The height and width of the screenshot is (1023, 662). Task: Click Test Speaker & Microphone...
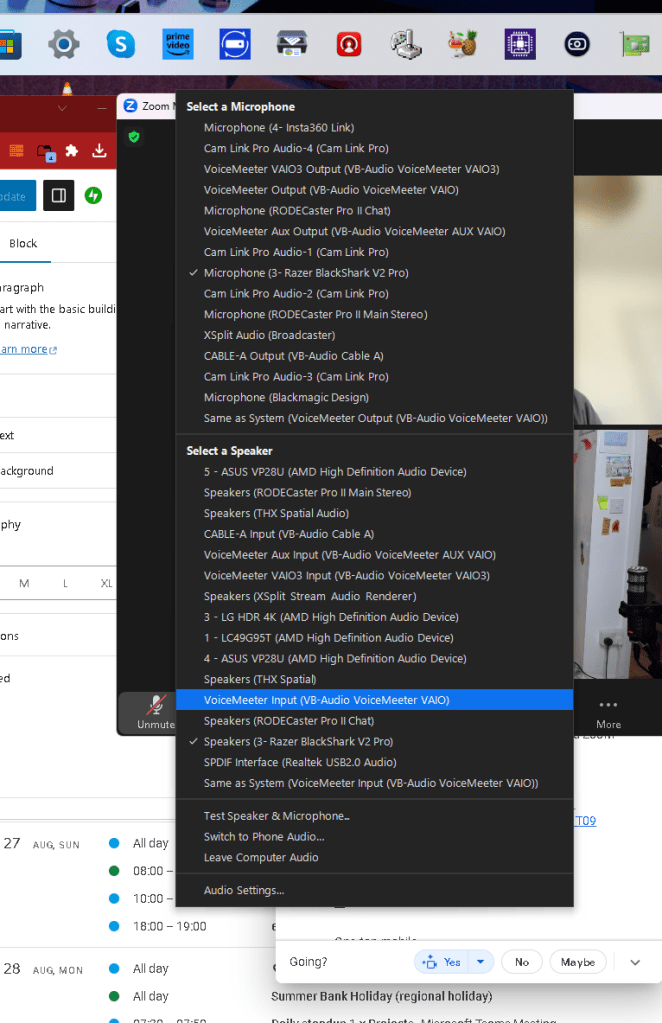pos(374,816)
